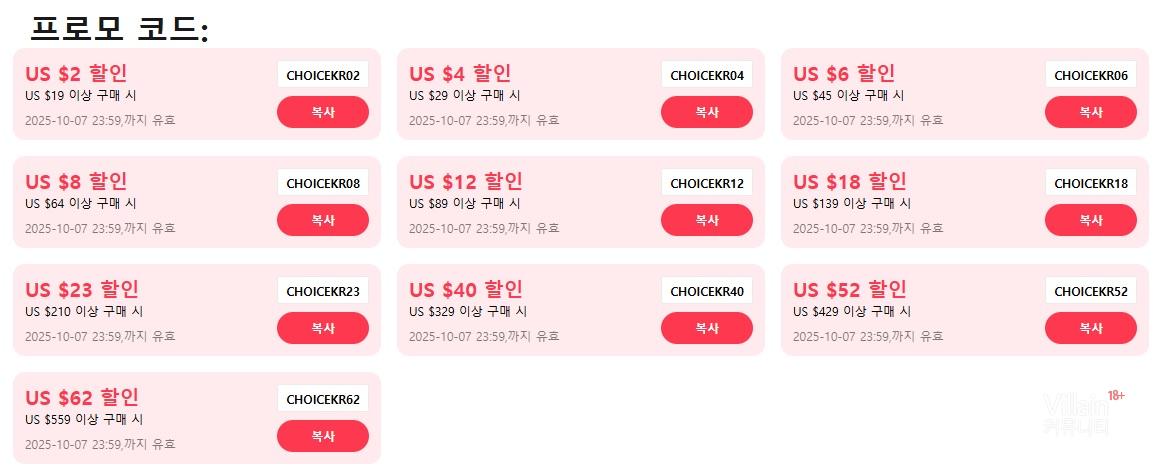The image size is (1160, 471).
Task: Click the 프로모 코드 heading
Action: point(119,28)
